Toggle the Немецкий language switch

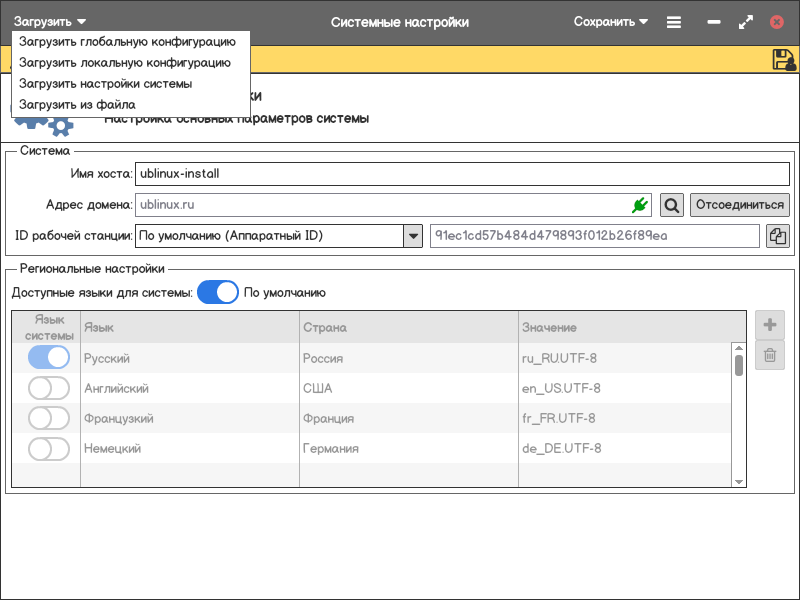(49, 449)
